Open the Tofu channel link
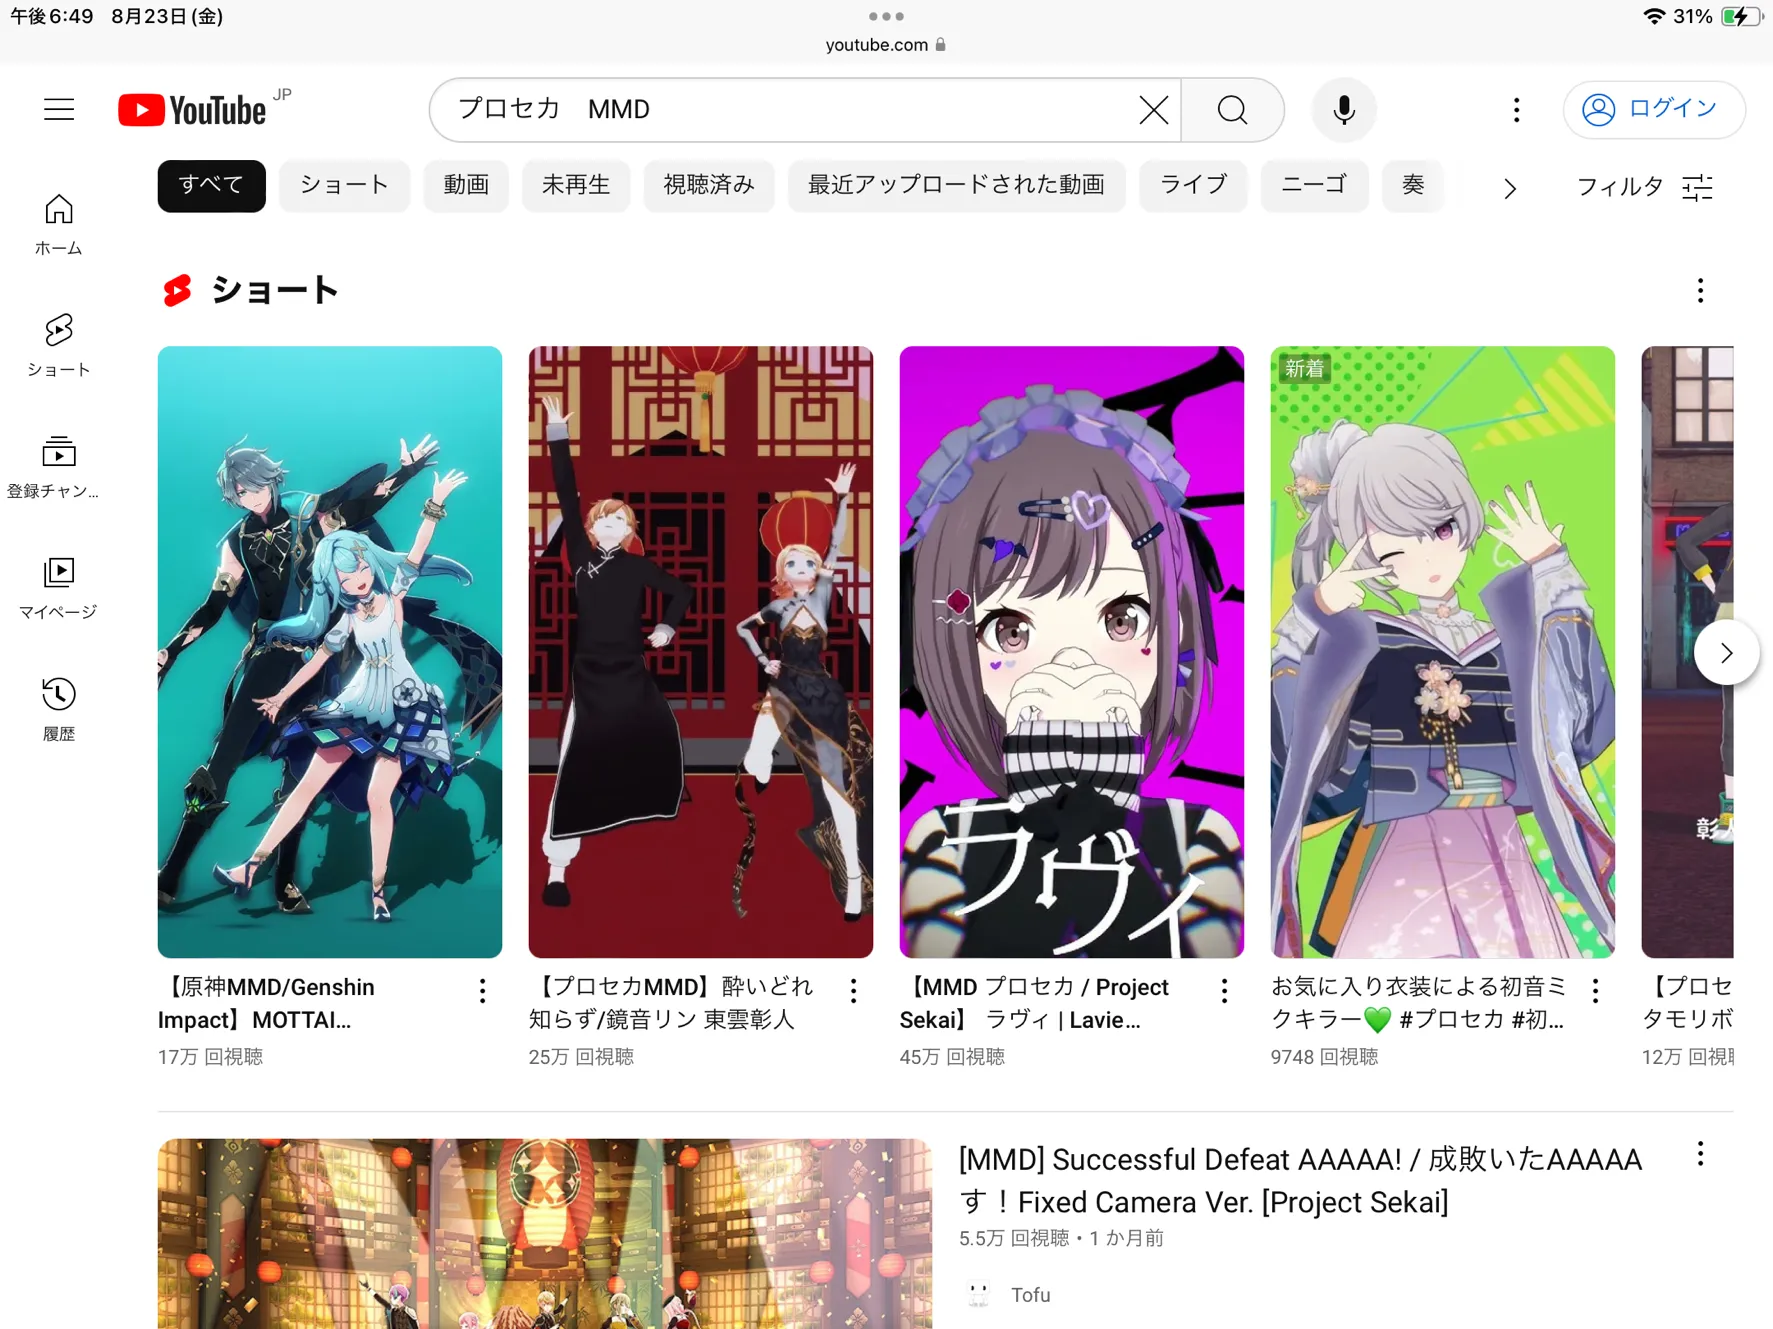 [1030, 1295]
